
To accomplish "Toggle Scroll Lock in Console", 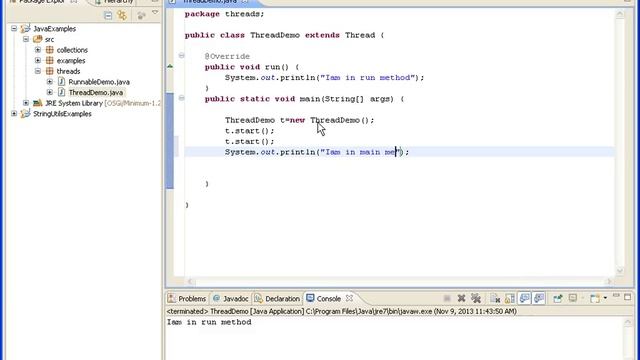I will pos(510,299).
